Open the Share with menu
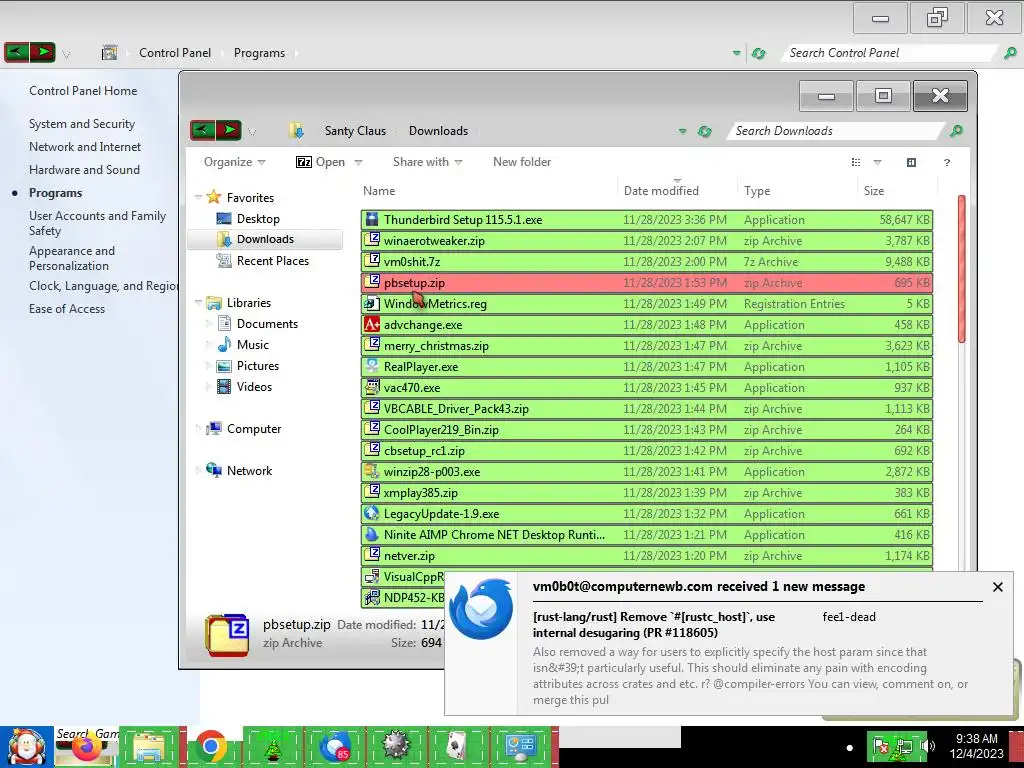The height and width of the screenshot is (768, 1024). pyautogui.click(x=427, y=162)
